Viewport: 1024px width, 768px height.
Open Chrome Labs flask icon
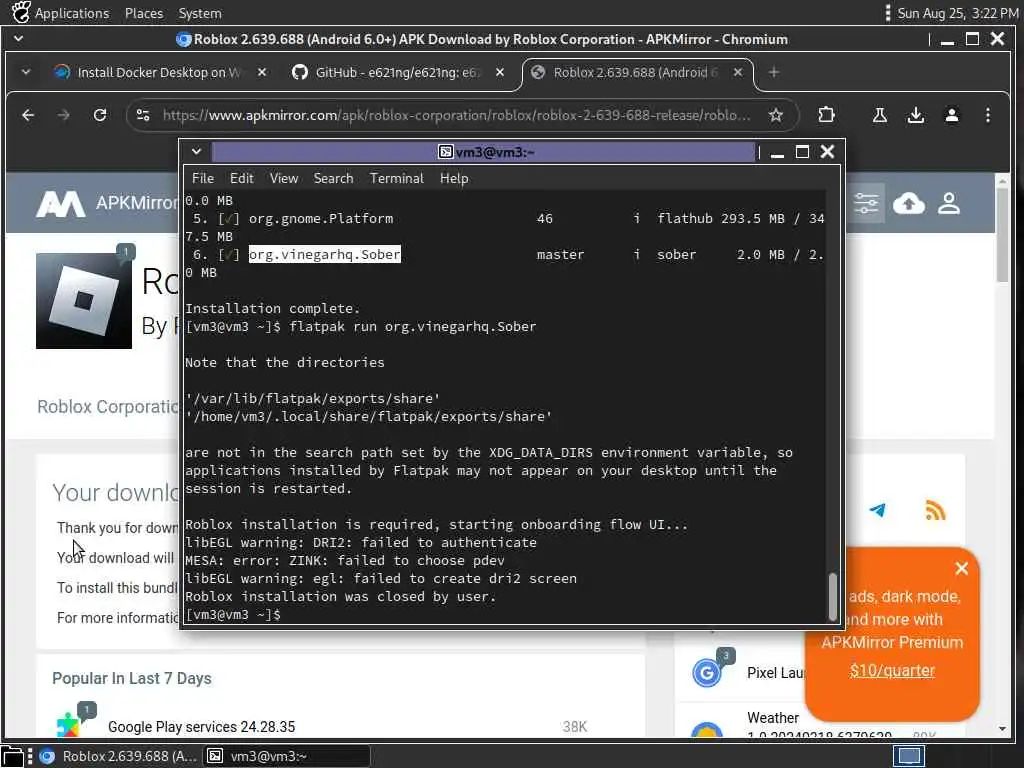pyautogui.click(x=880, y=116)
